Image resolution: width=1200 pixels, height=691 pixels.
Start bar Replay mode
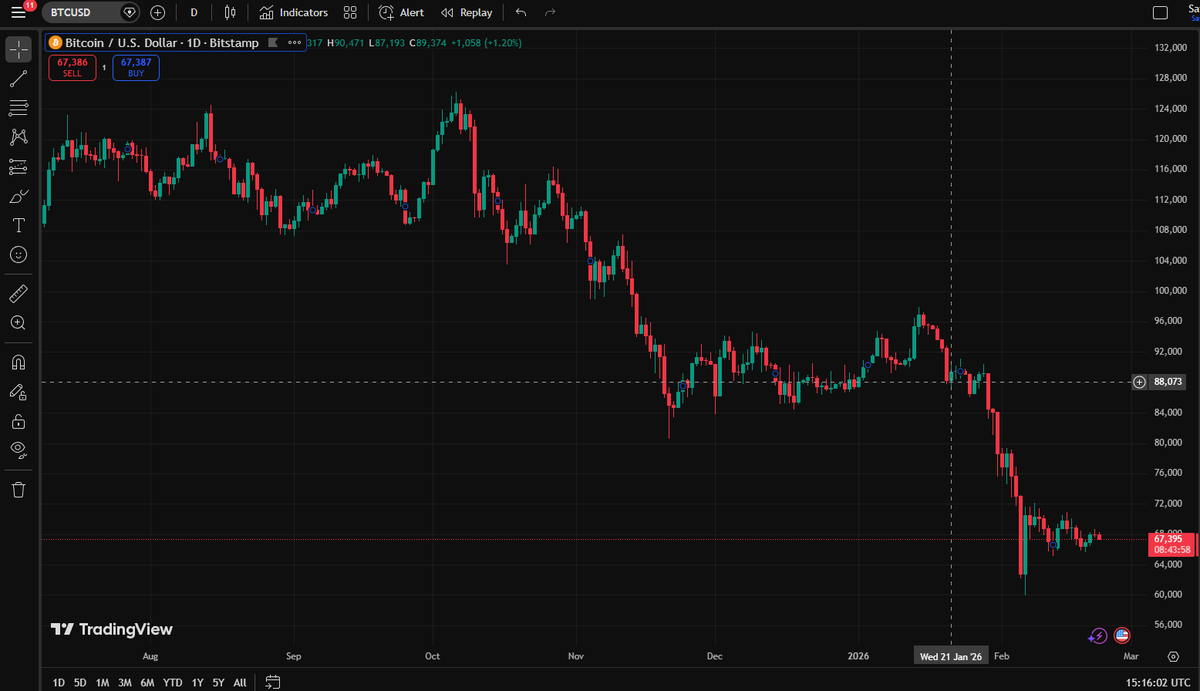(x=466, y=12)
